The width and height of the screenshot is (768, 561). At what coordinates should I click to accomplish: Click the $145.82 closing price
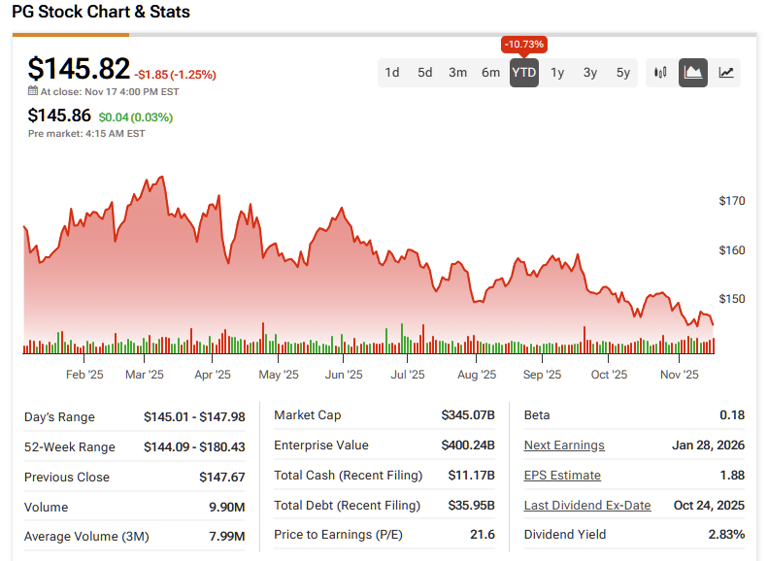79,68
